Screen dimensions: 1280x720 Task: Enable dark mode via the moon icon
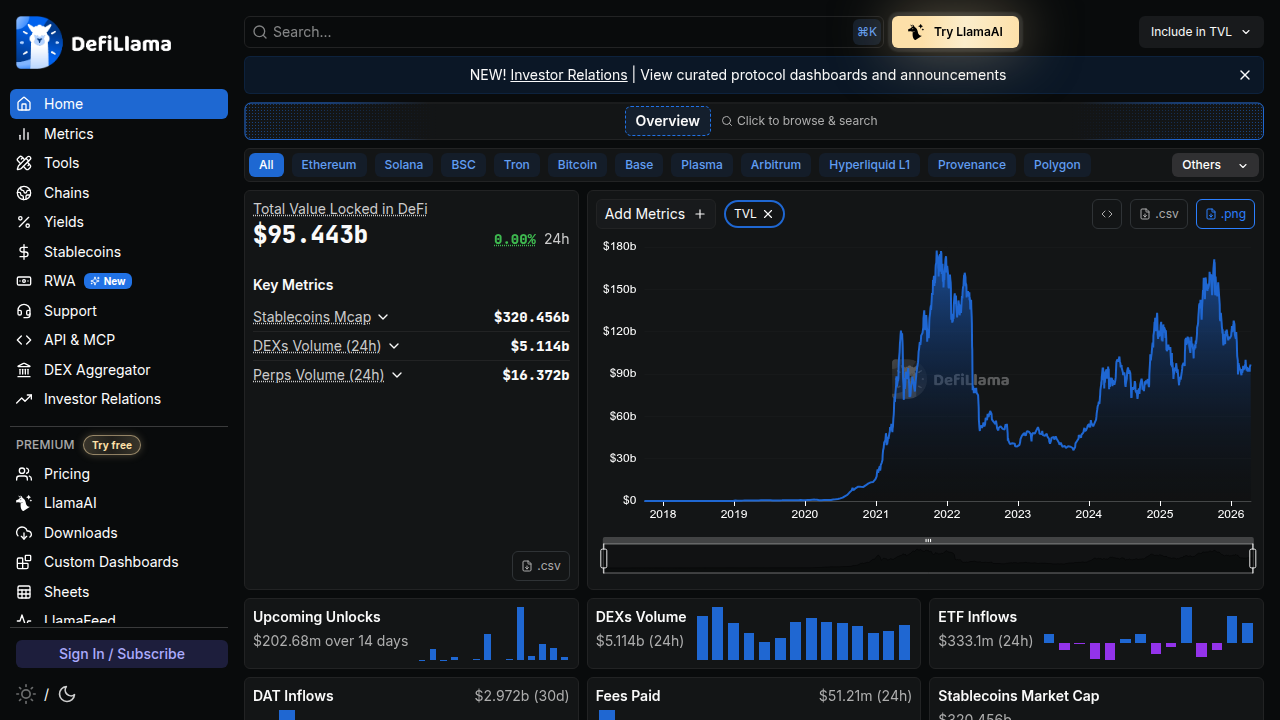(x=66, y=694)
